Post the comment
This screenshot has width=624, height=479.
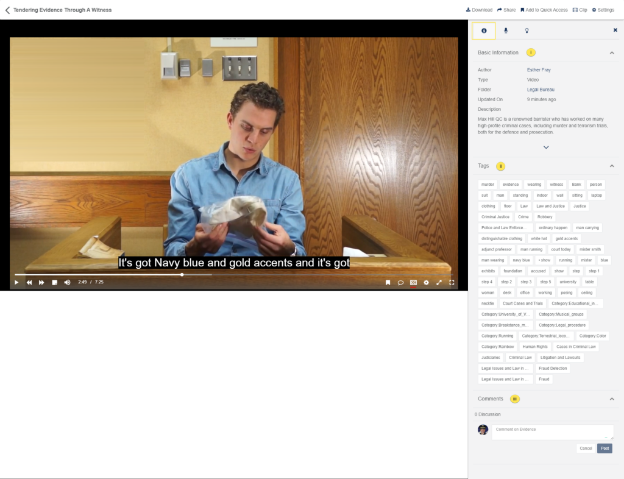click(x=605, y=448)
